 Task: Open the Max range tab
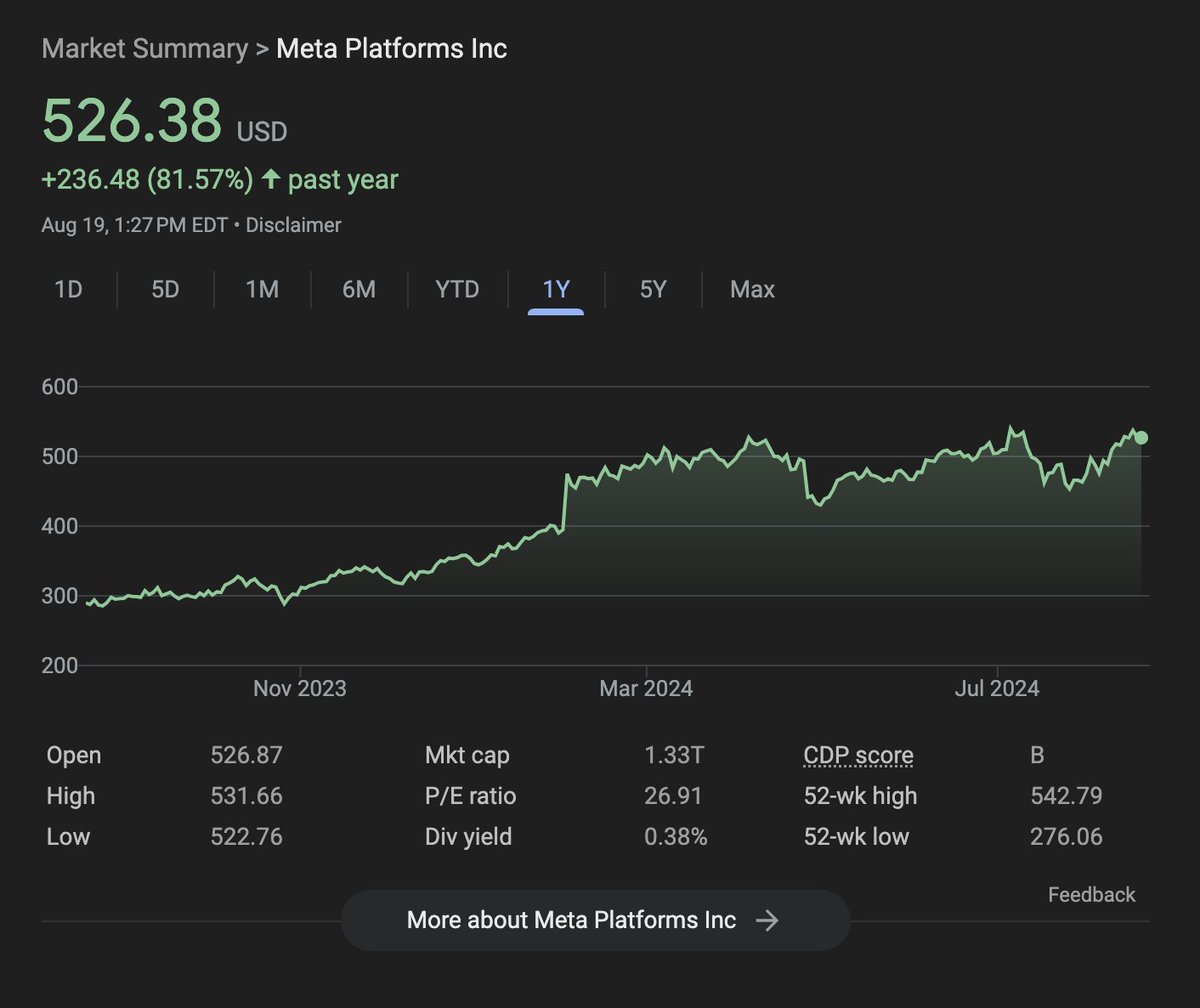point(752,290)
